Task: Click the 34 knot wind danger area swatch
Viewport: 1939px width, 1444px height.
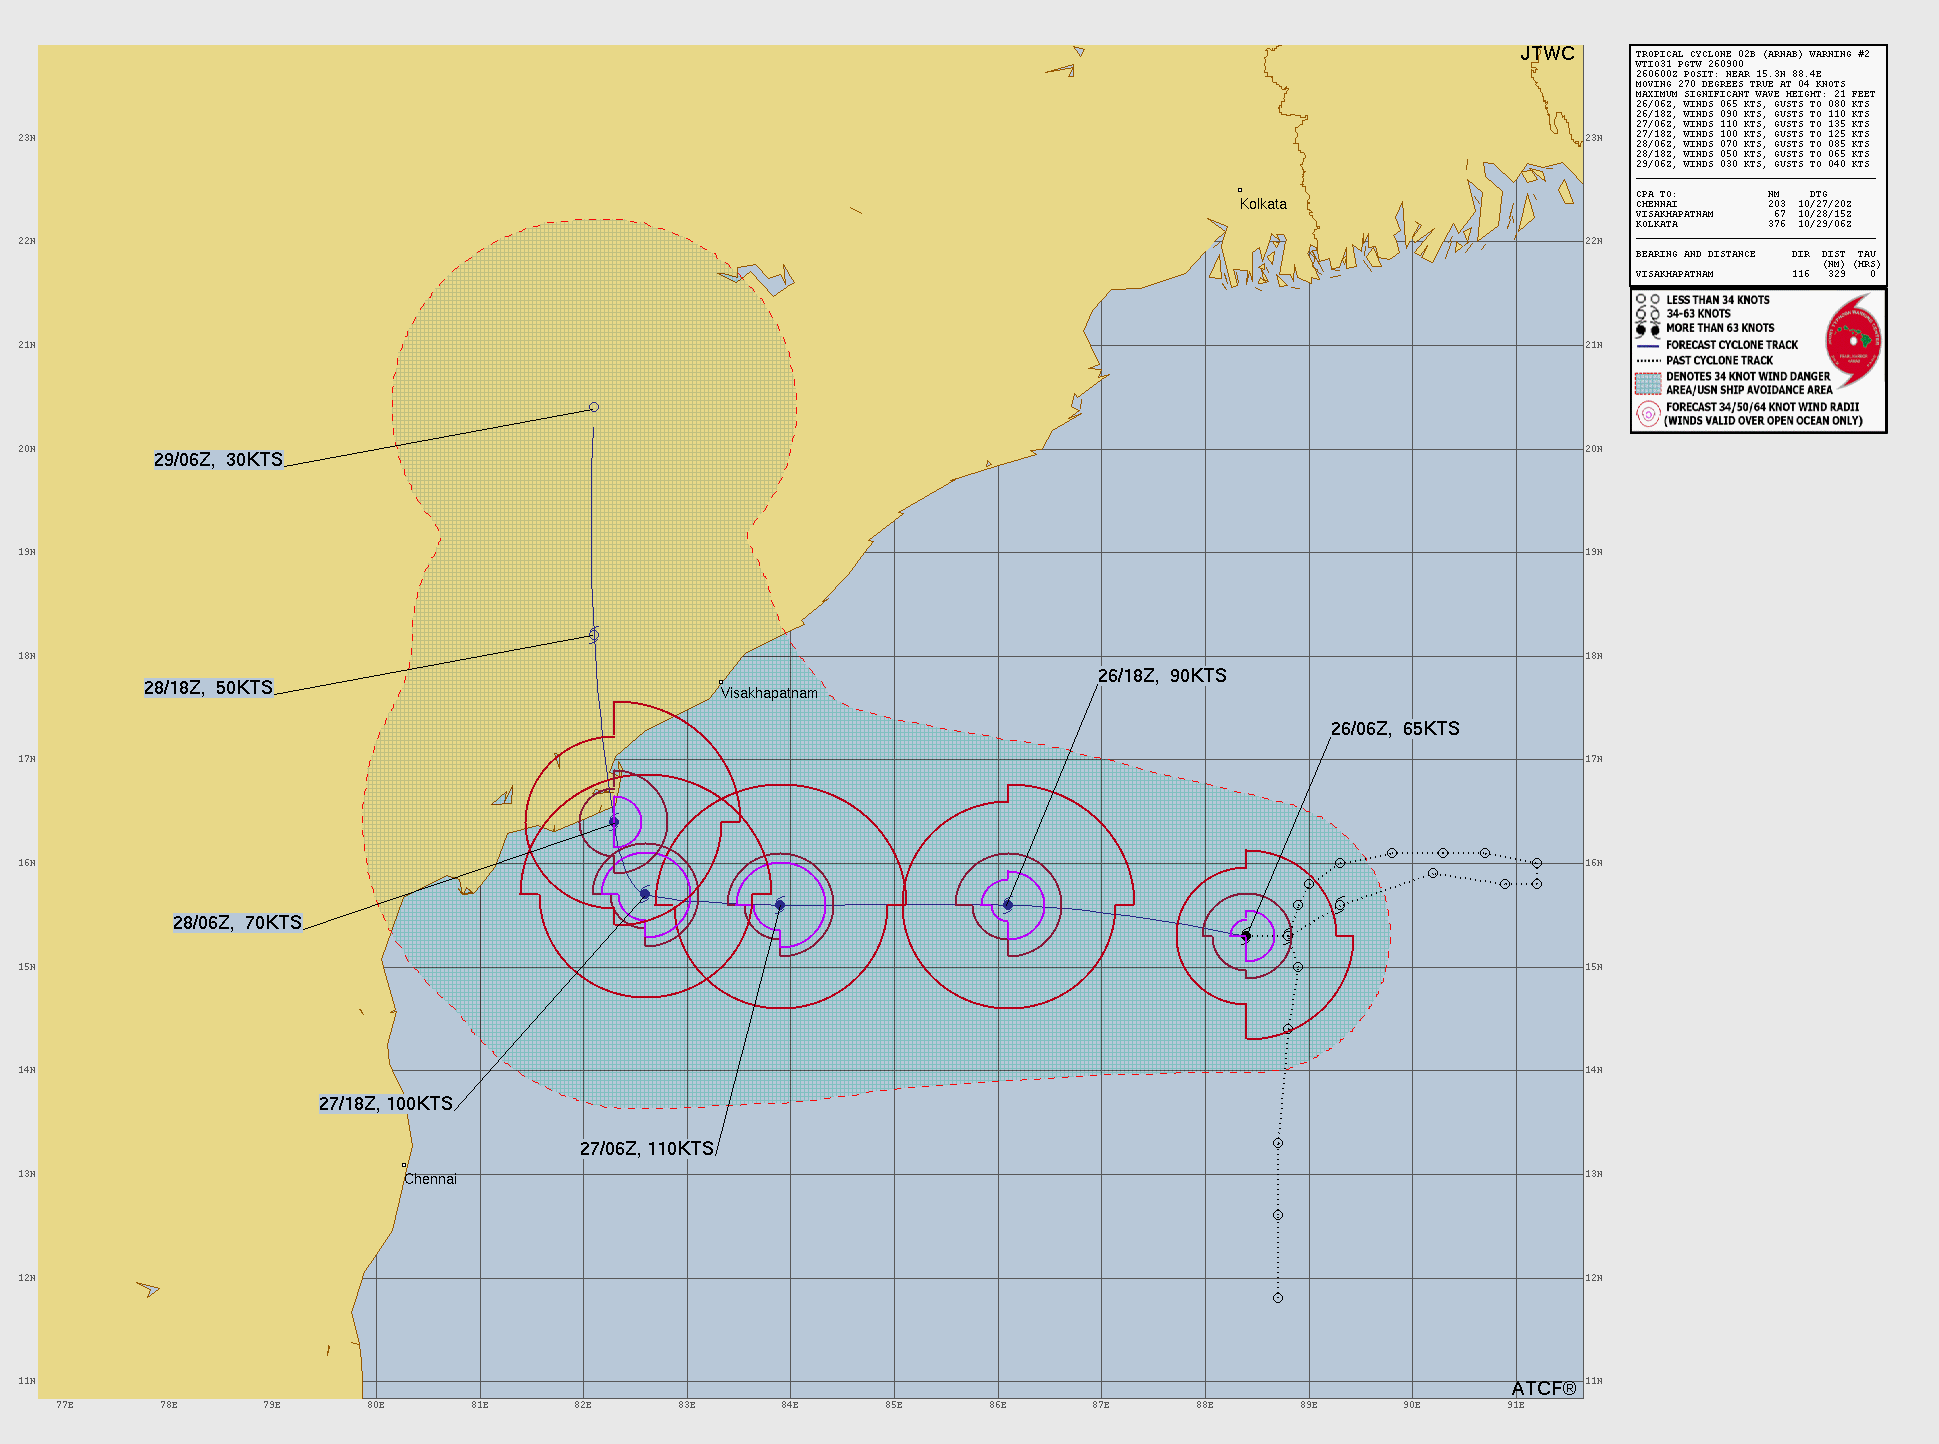Action: coord(1648,384)
